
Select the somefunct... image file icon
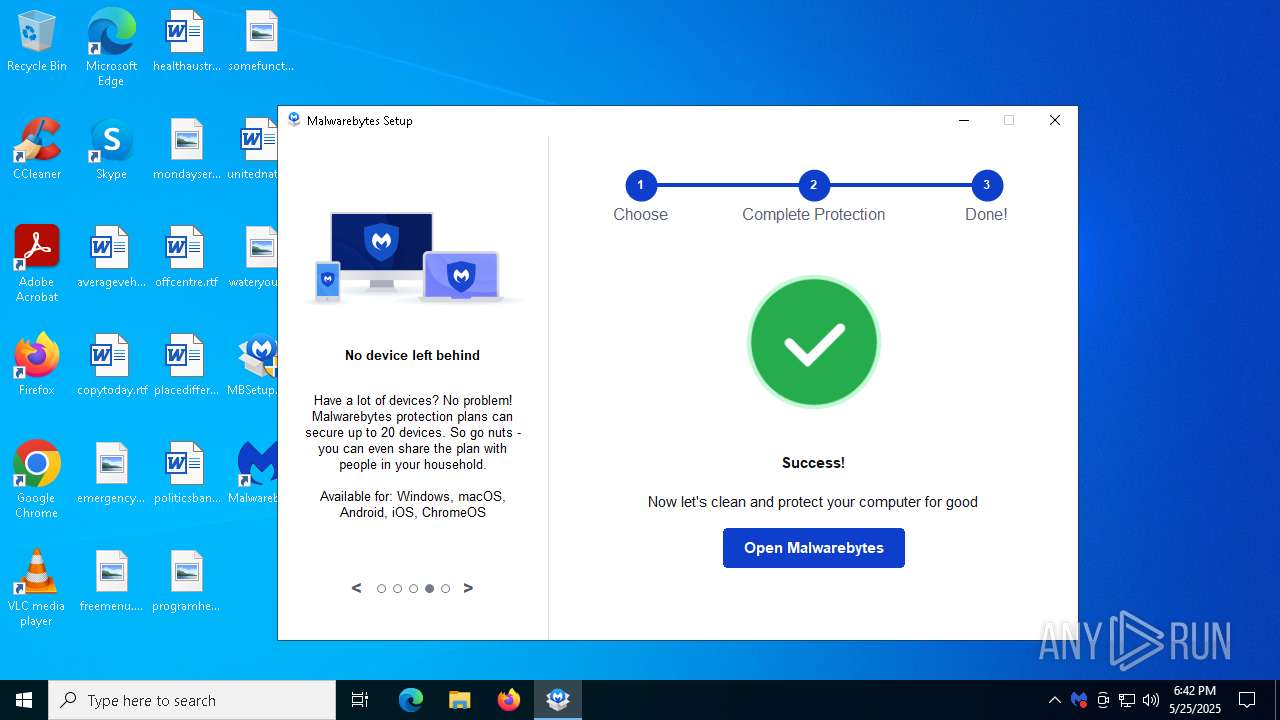click(261, 42)
